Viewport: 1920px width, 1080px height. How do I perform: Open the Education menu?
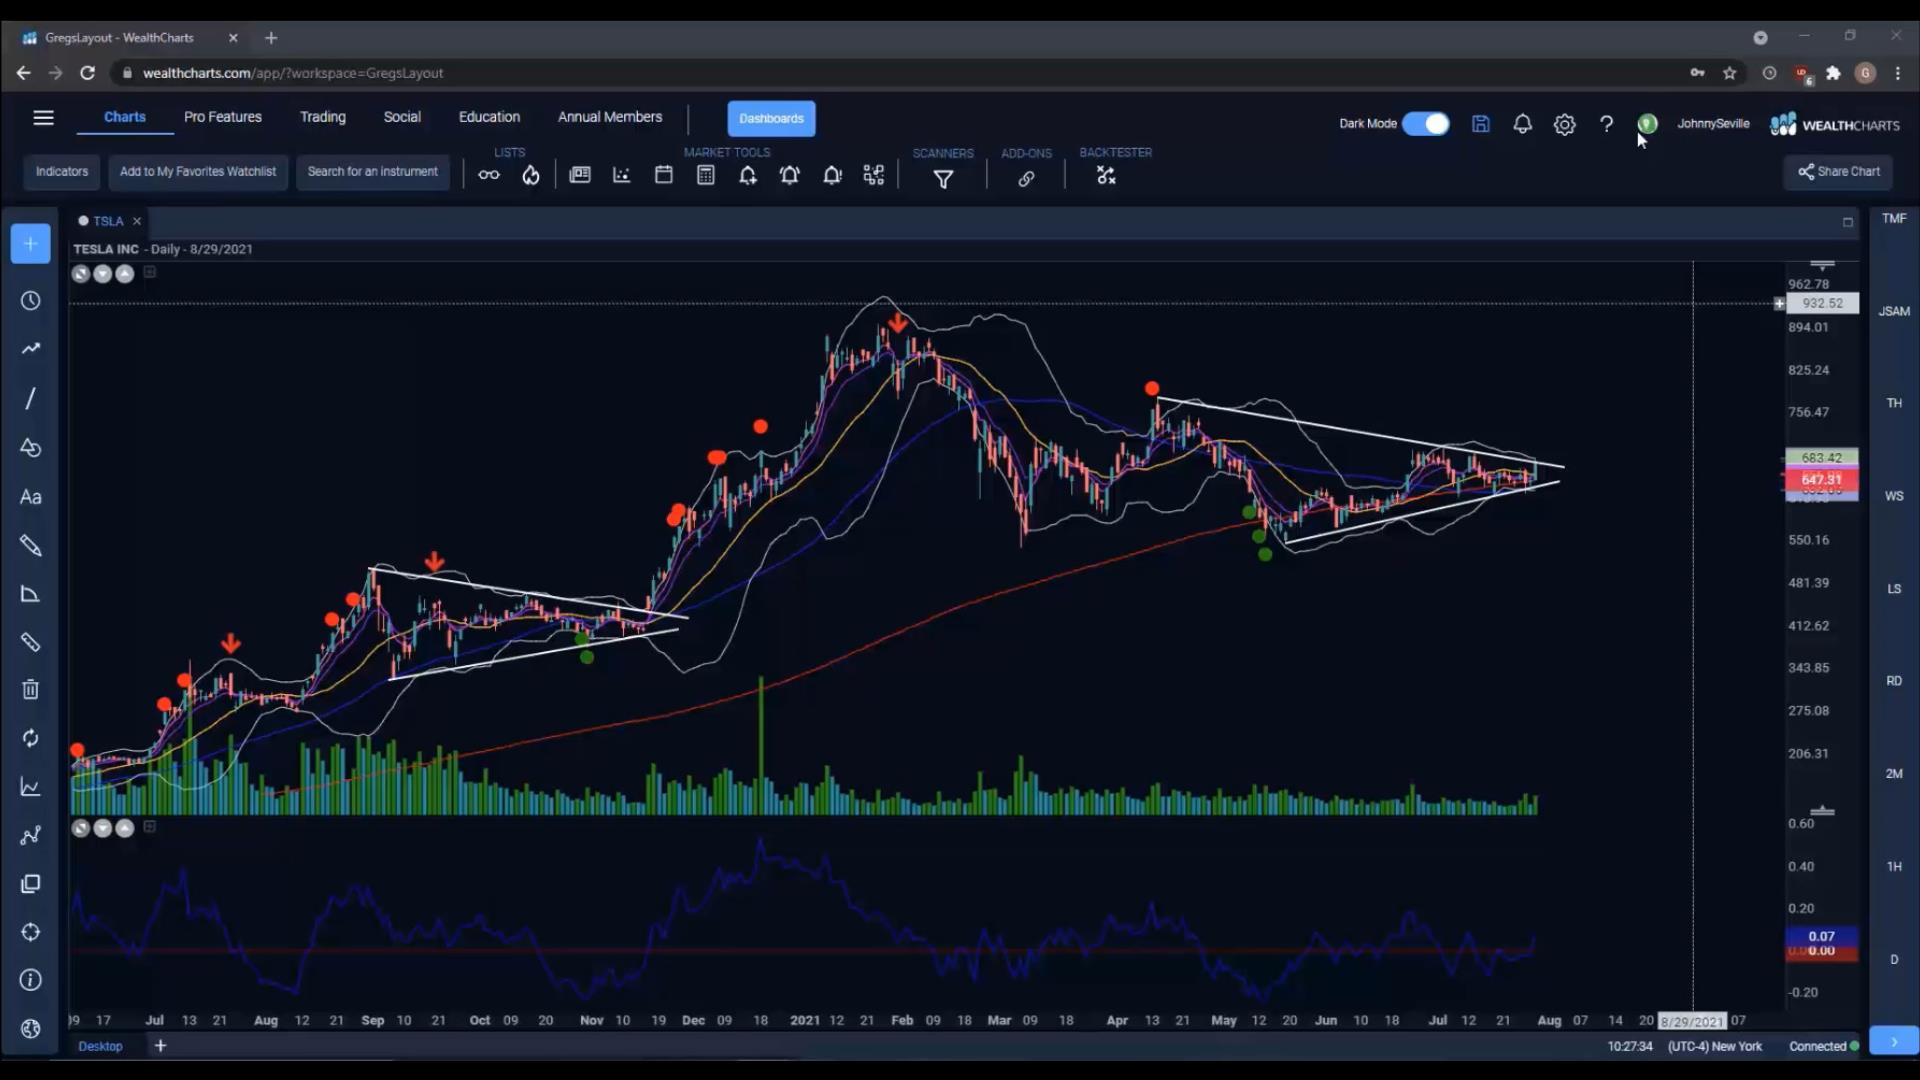489,117
